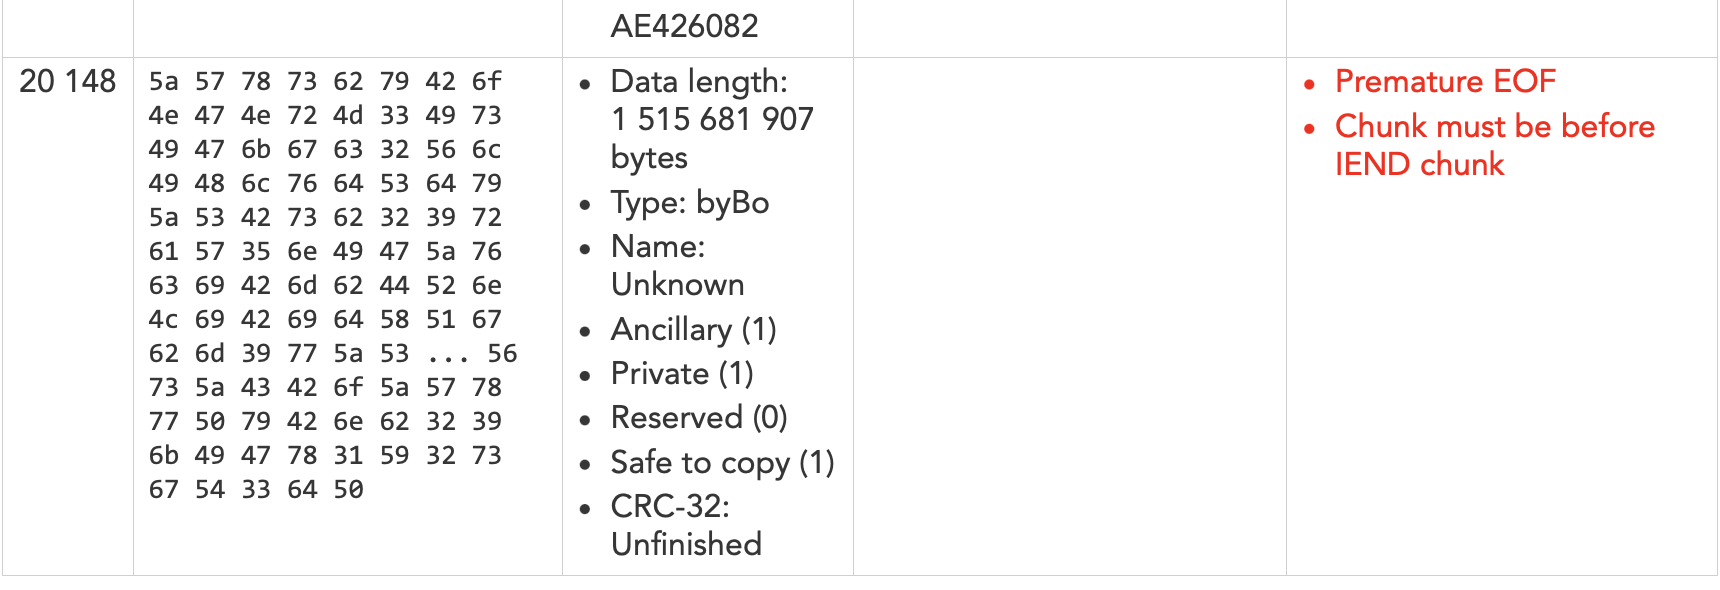Select the 'Reserved (0)' property
The height and width of the screenshot is (590, 1720).
pyautogui.click(x=699, y=417)
